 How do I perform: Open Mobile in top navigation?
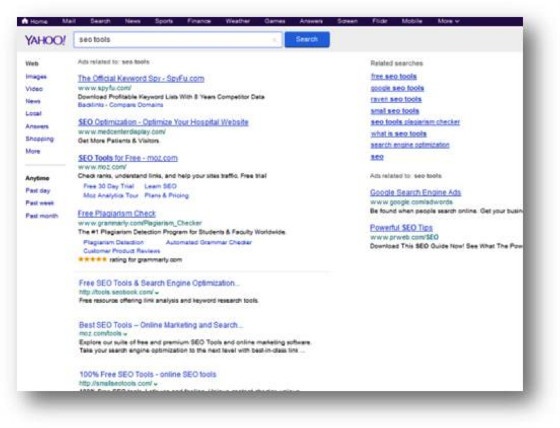(x=412, y=21)
